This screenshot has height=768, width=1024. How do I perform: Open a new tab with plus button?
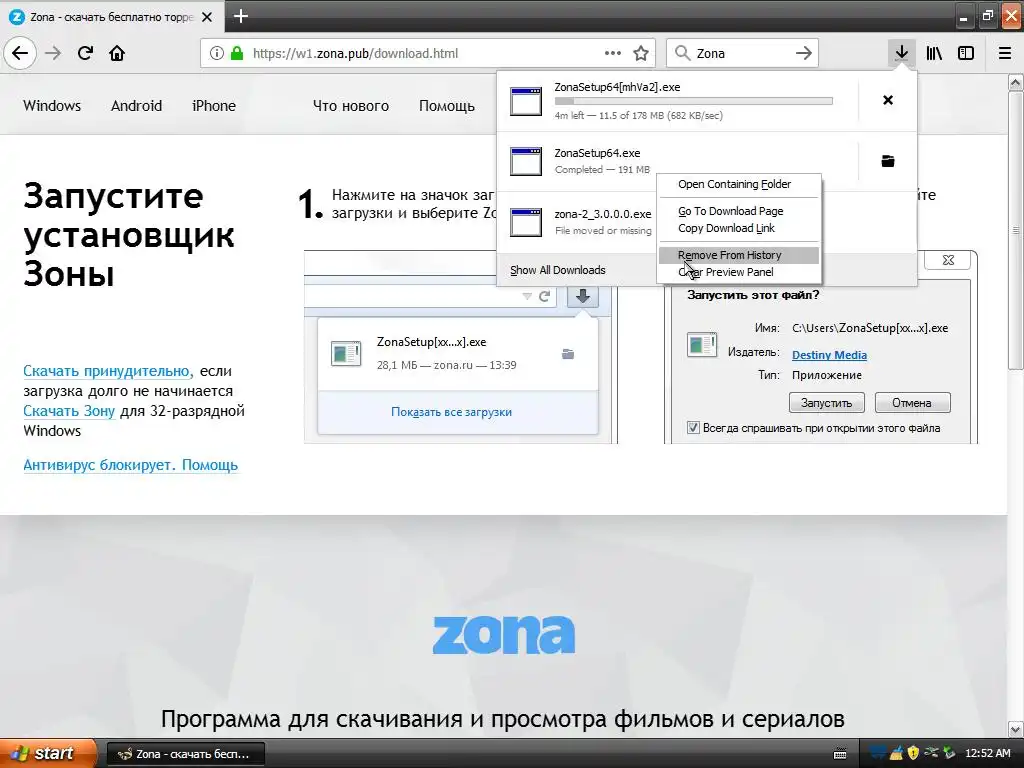click(241, 16)
